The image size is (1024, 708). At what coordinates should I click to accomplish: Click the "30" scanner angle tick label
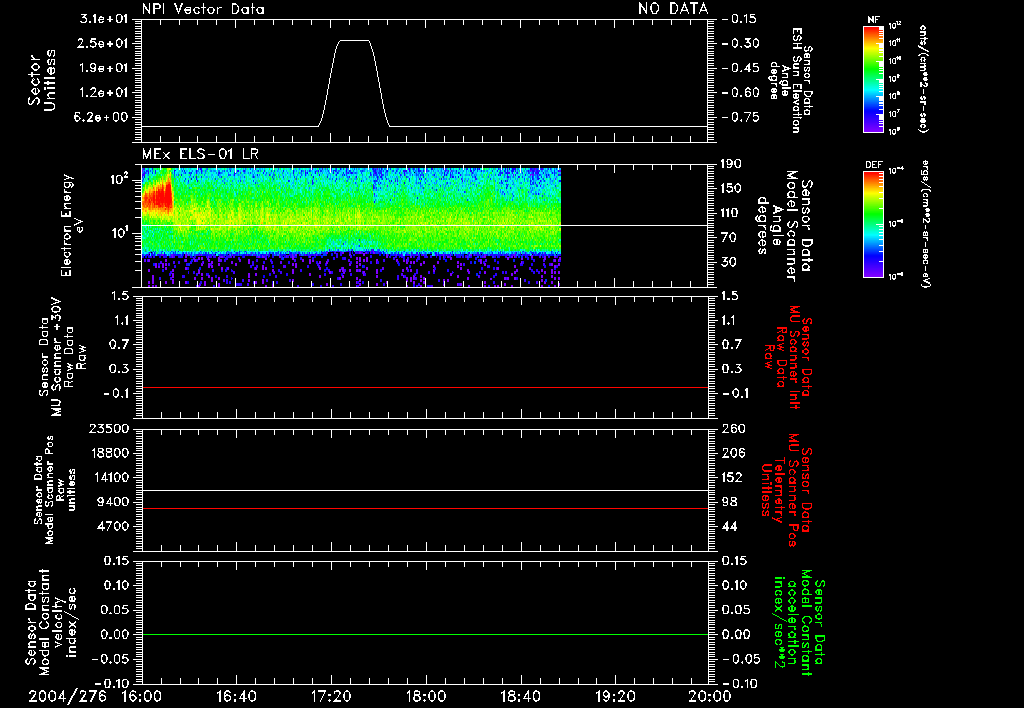coord(728,262)
